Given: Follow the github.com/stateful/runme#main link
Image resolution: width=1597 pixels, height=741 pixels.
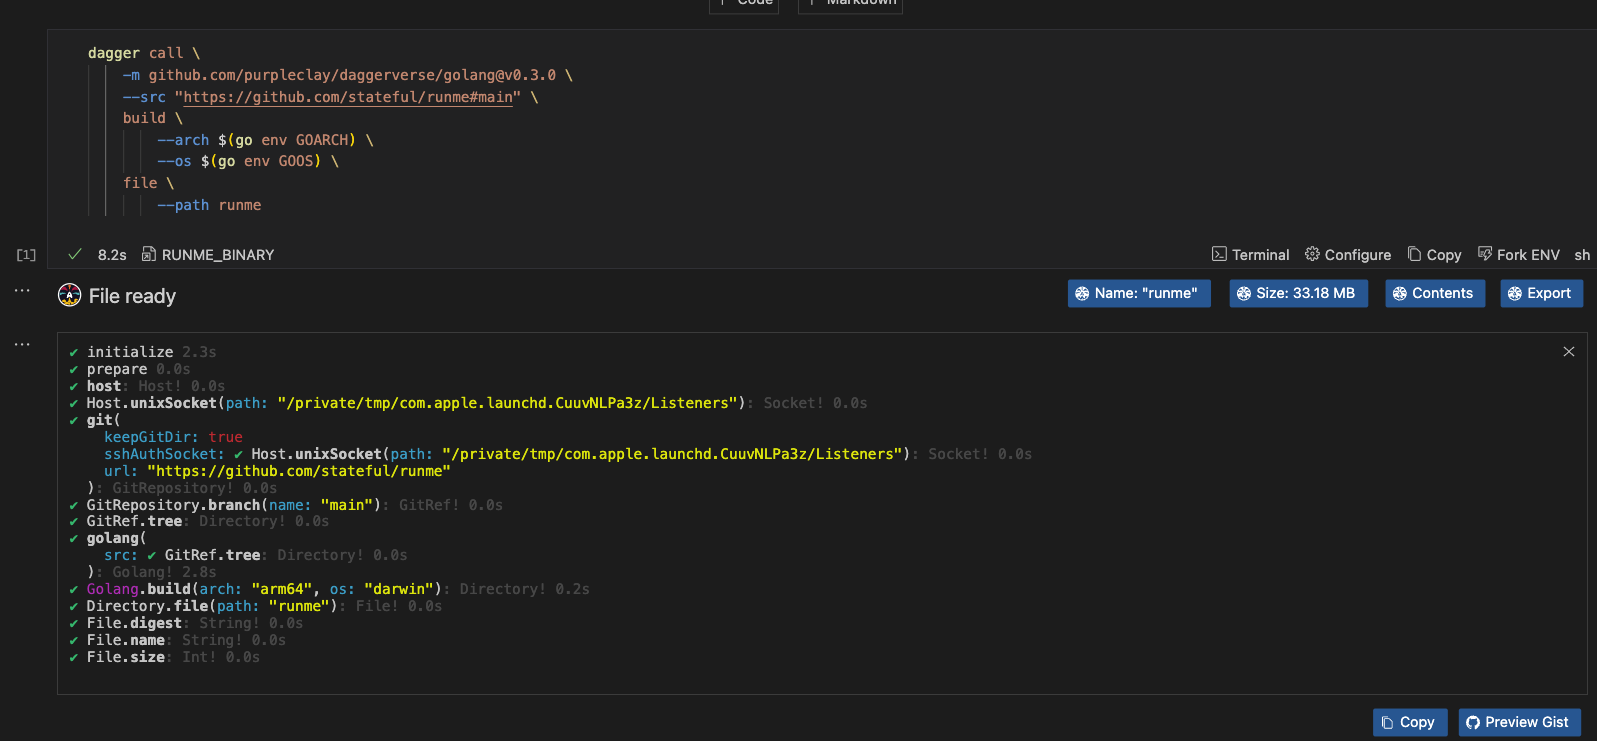Looking at the screenshot, I should (x=348, y=97).
